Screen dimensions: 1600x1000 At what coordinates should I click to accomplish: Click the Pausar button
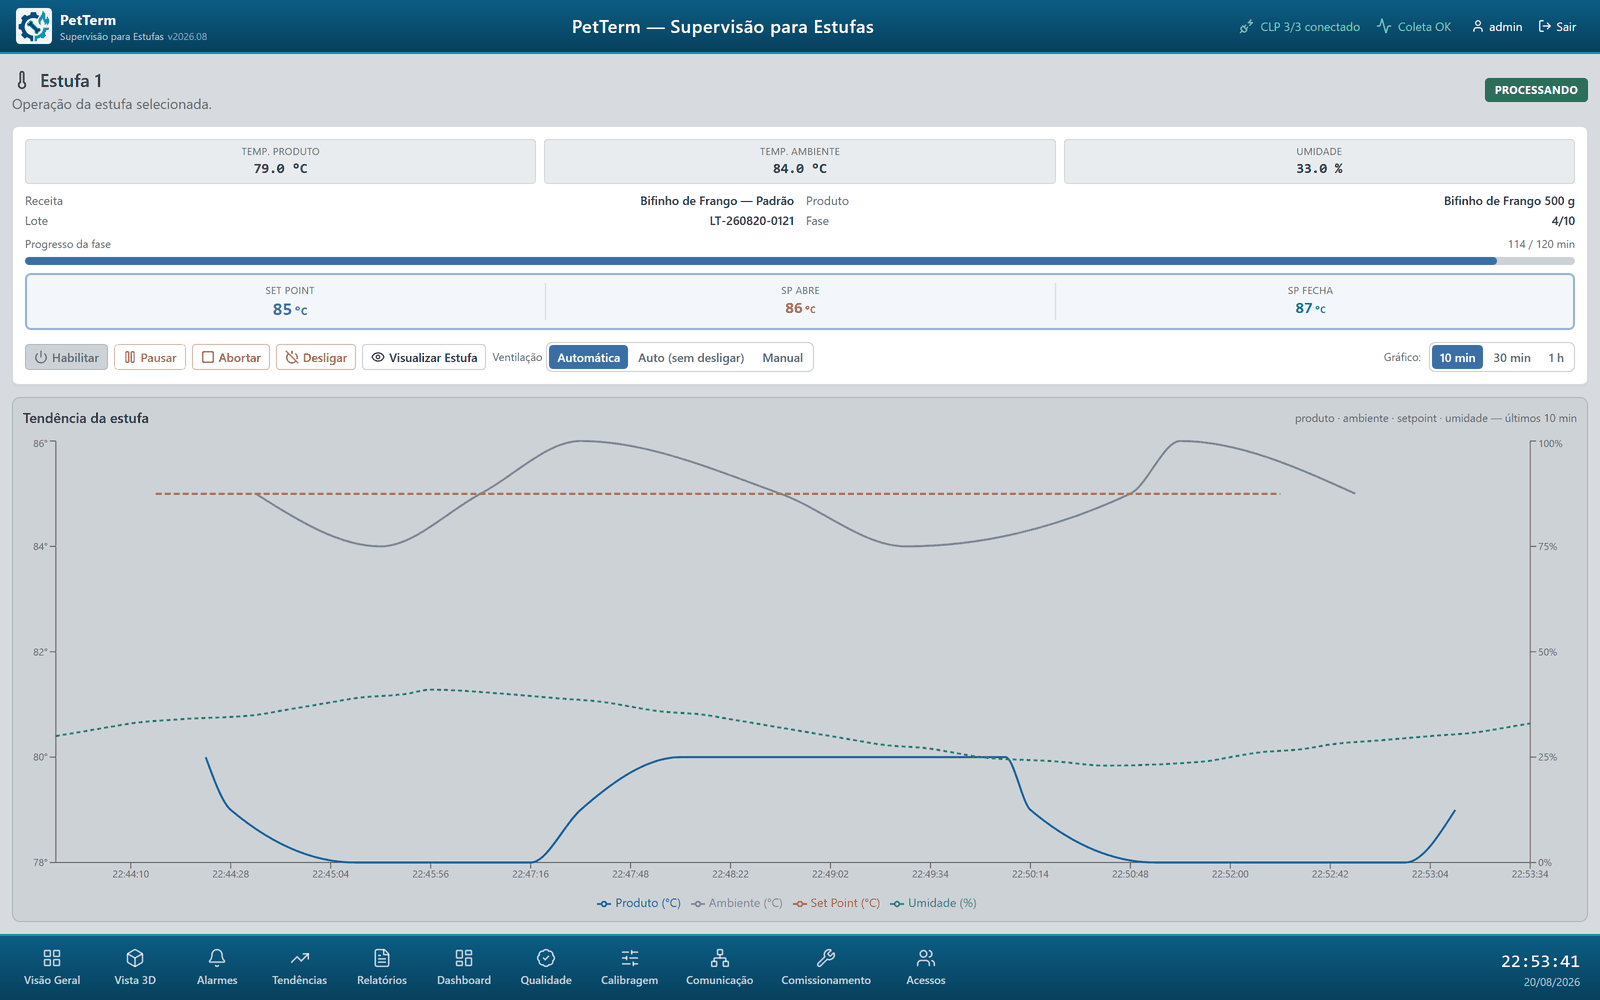(150, 358)
